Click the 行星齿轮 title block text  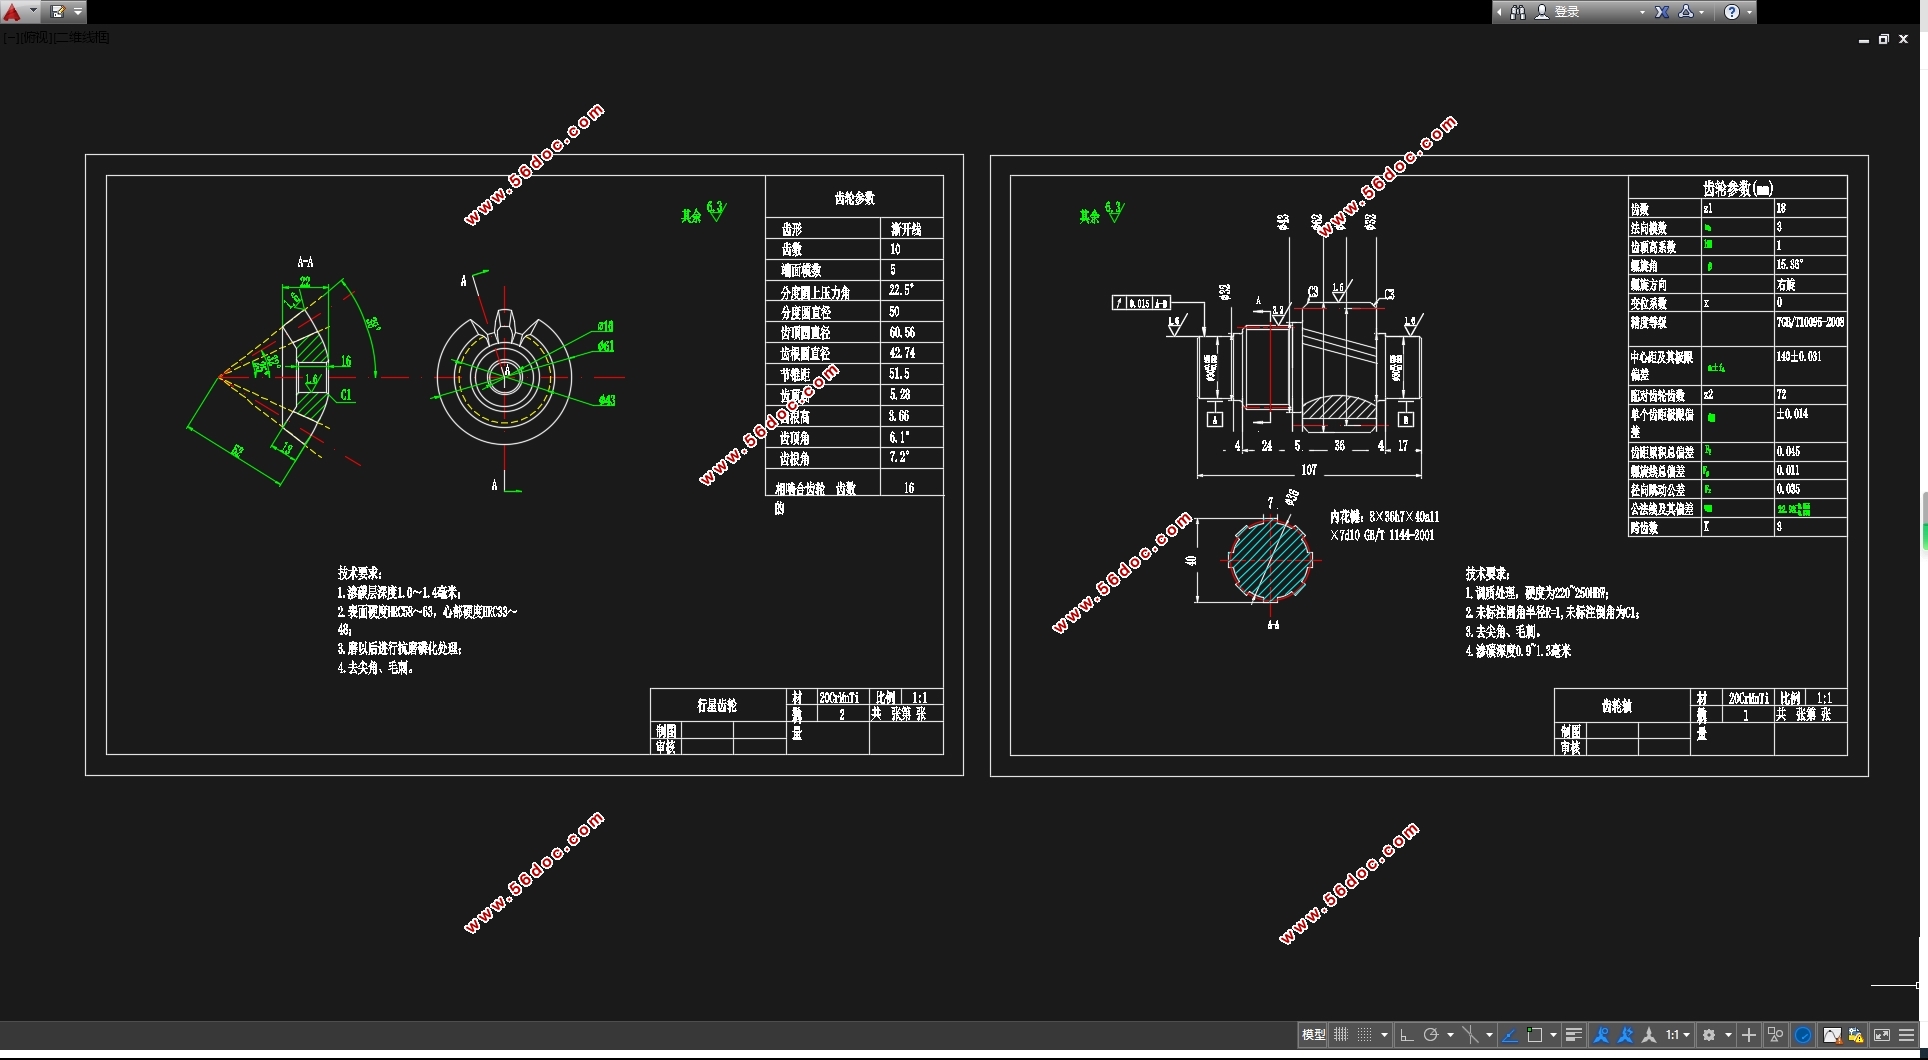pyautogui.click(x=717, y=706)
